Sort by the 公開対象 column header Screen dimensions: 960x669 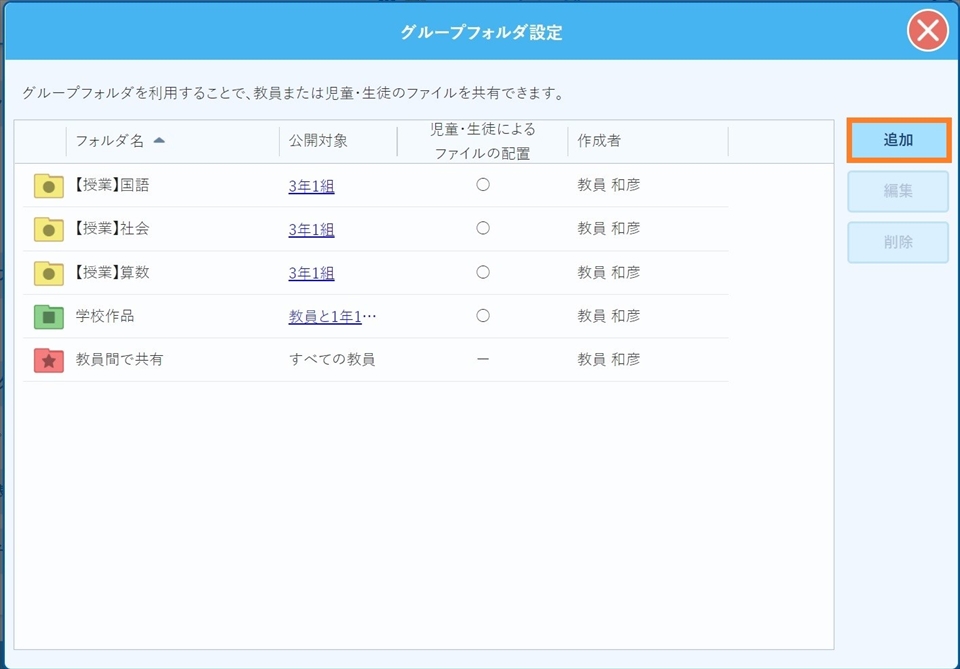[318, 141]
